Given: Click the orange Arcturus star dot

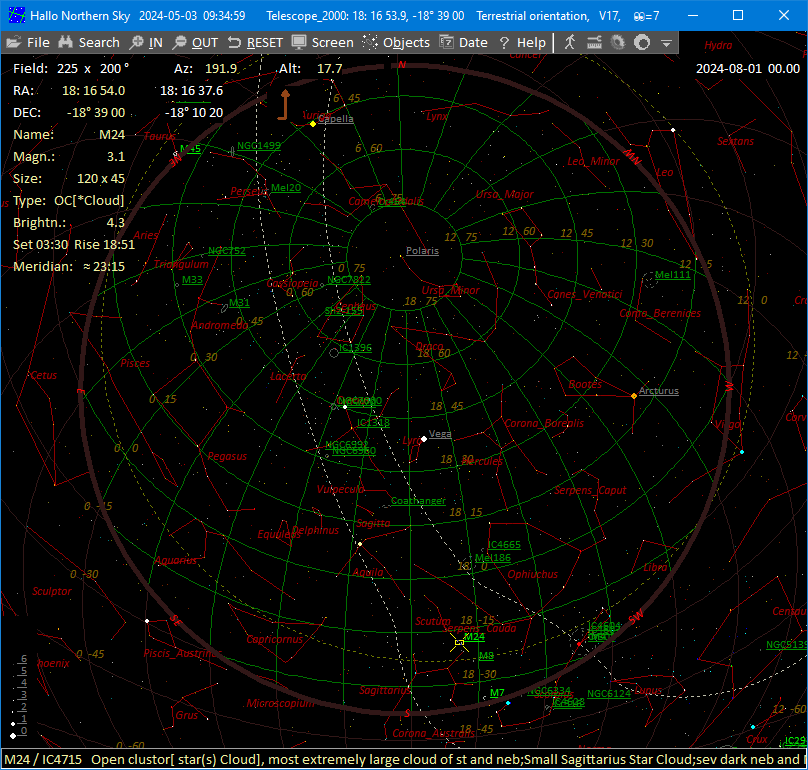Looking at the screenshot, I should (x=634, y=396).
